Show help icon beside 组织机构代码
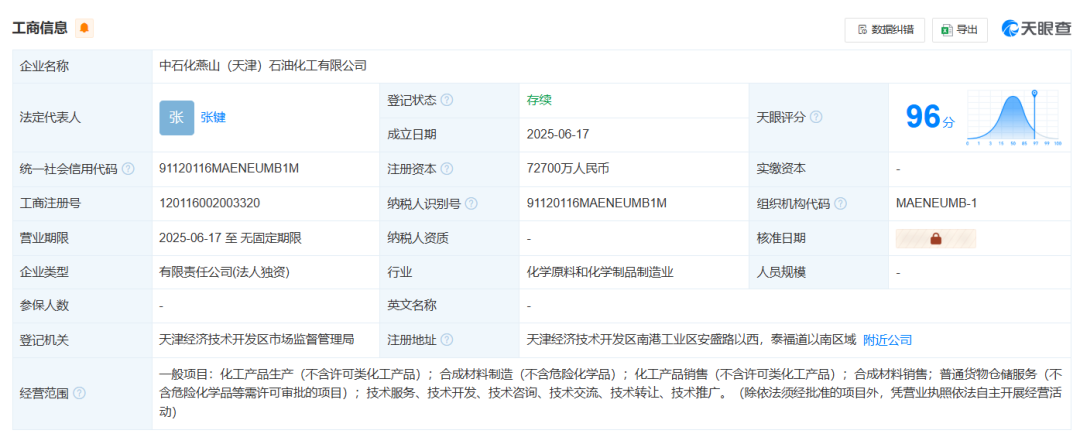The width and height of the screenshot is (1080, 444). click(840, 203)
